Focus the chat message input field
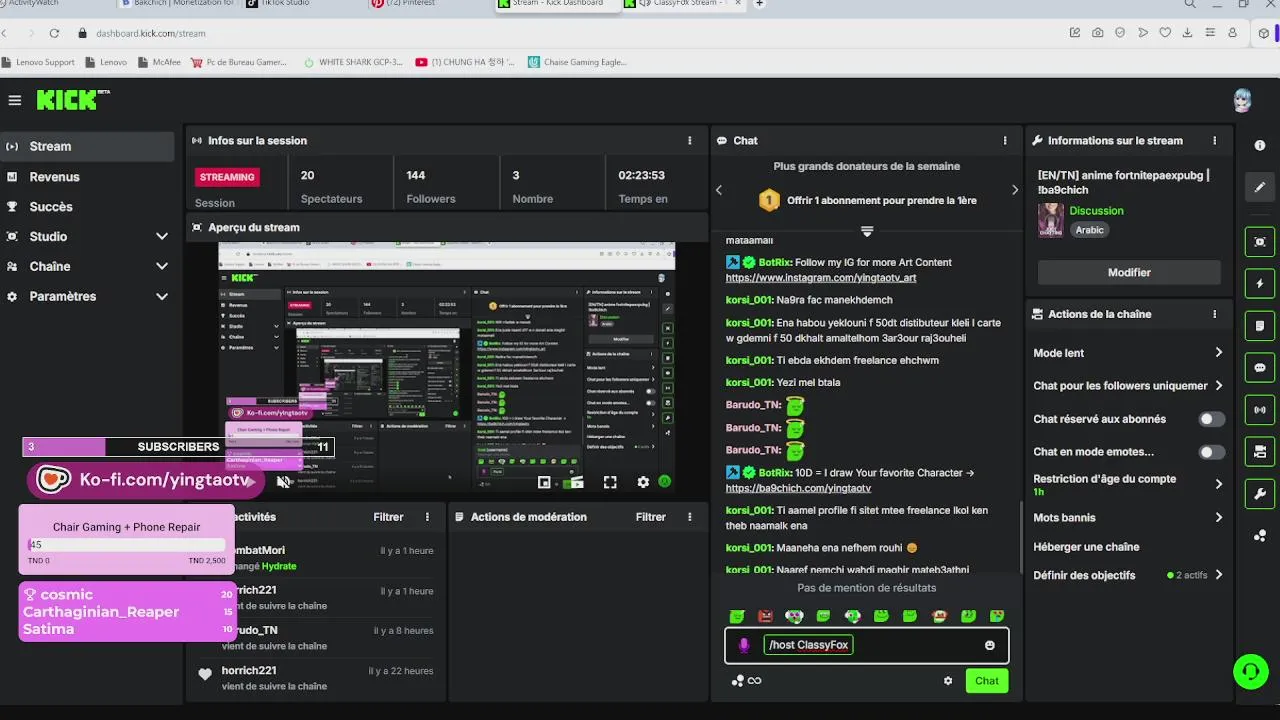Image resolution: width=1280 pixels, height=720 pixels. (x=867, y=645)
